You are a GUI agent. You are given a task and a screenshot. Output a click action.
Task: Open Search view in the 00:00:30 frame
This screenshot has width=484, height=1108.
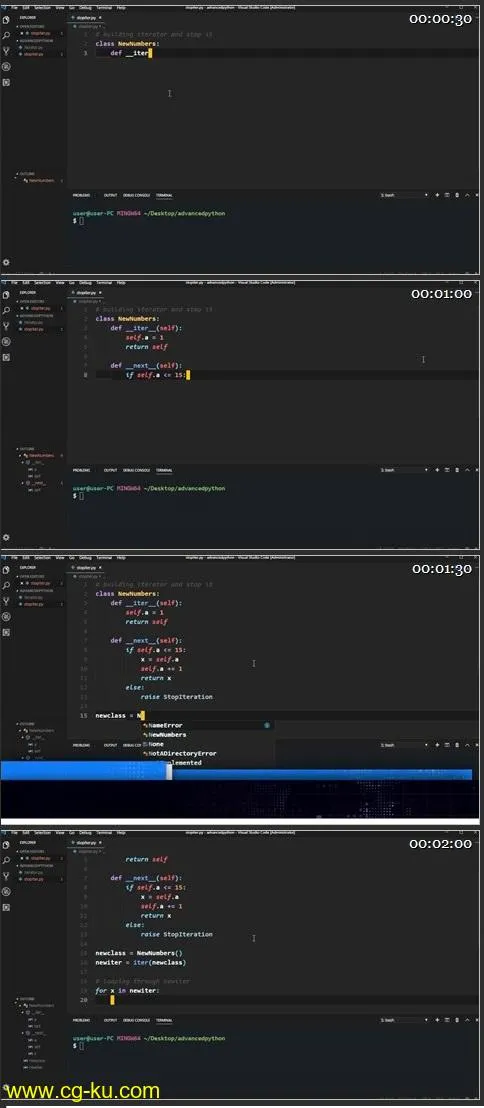click(6, 35)
